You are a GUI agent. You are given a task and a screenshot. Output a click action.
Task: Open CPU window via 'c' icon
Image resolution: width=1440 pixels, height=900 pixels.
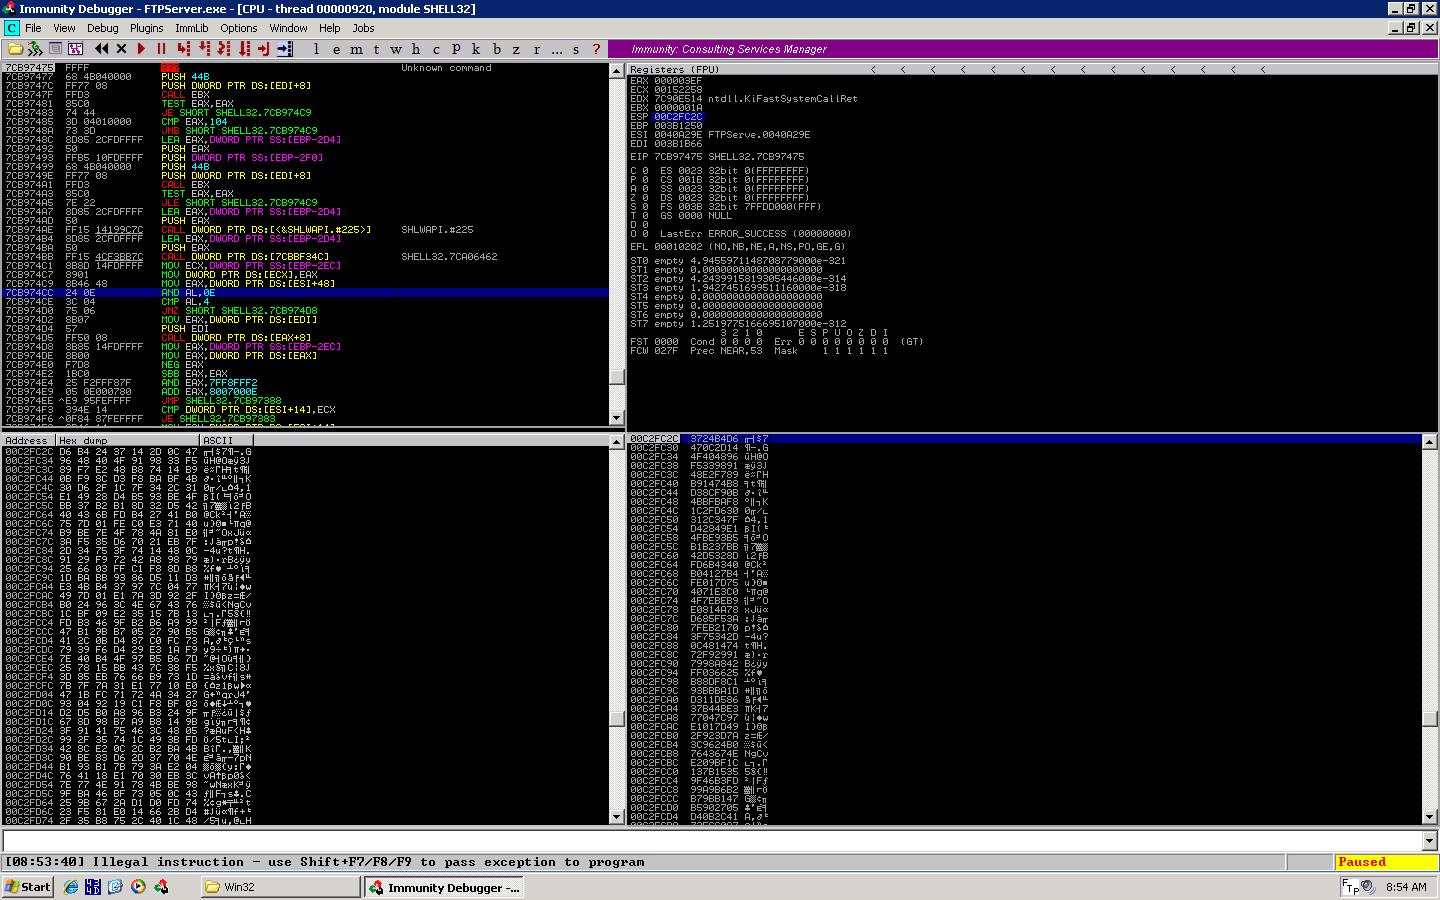point(436,49)
